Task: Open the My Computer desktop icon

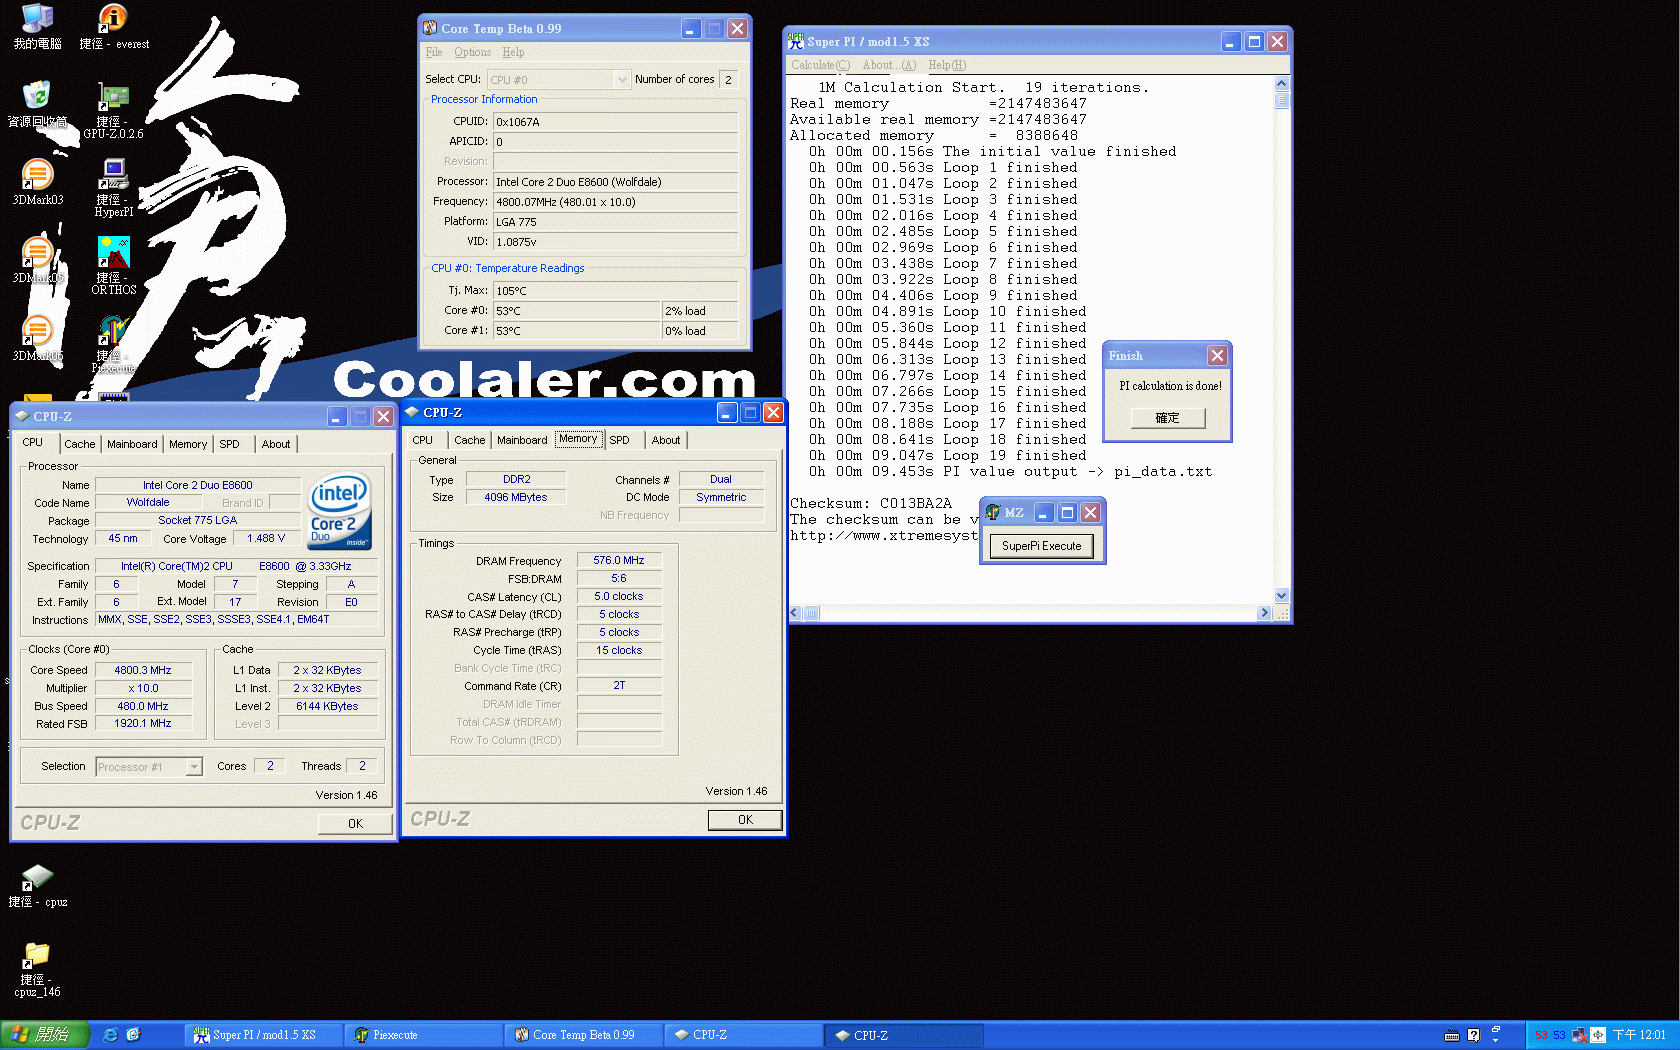Action: (x=37, y=26)
